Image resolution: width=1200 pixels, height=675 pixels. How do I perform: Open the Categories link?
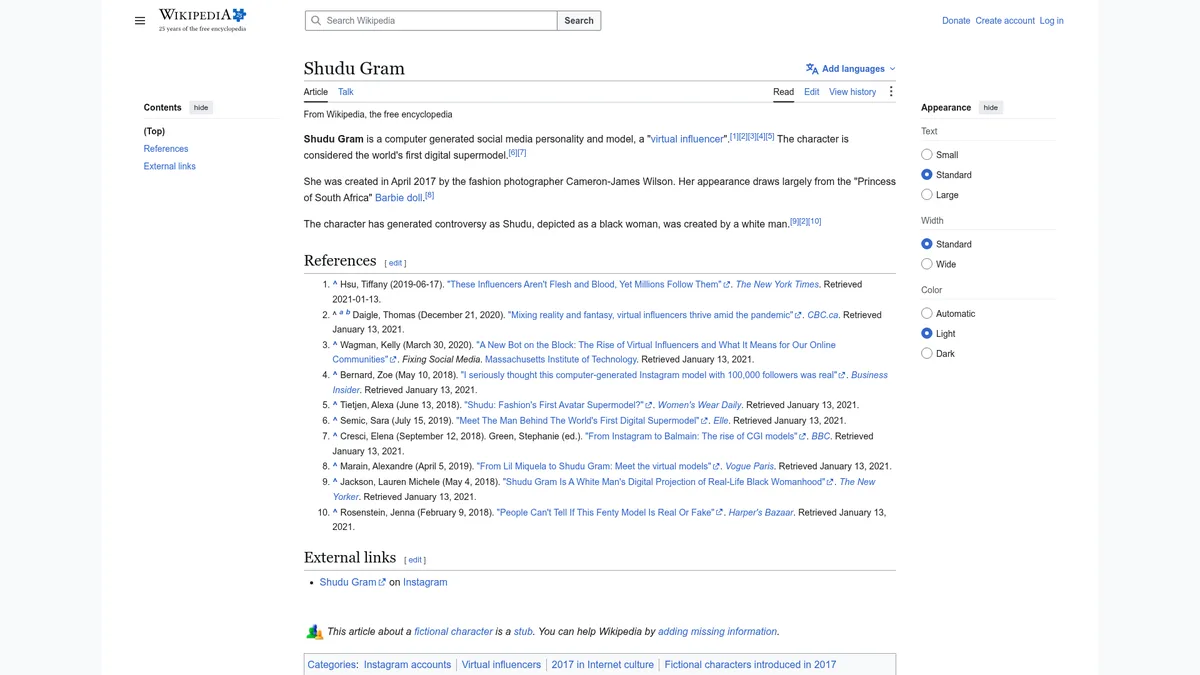coord(332,665)
